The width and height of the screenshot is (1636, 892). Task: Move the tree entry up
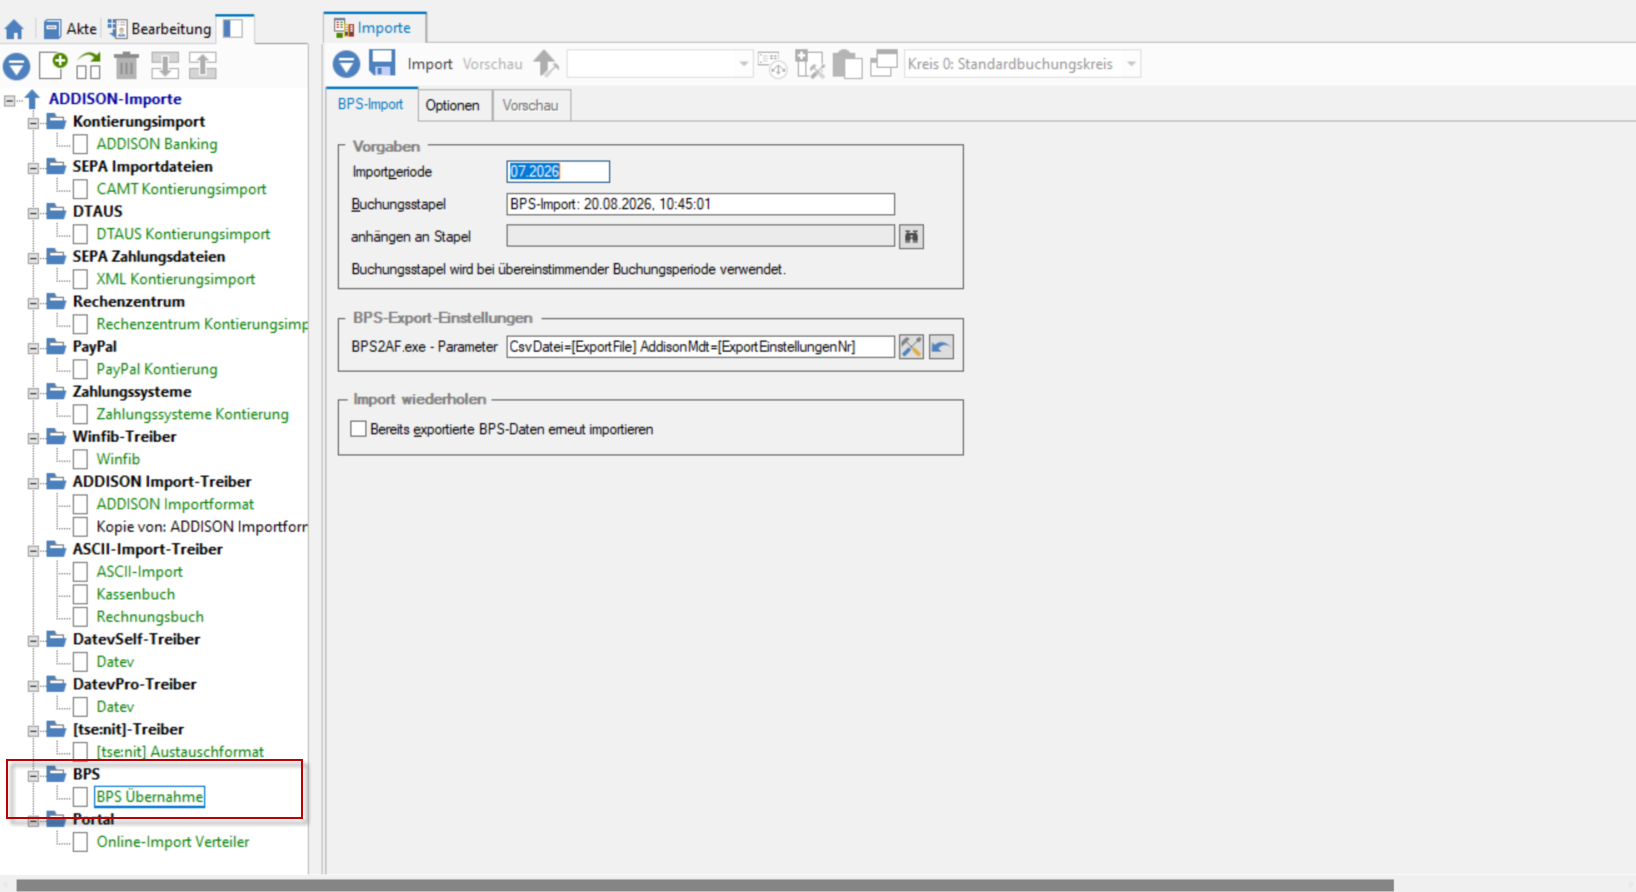tap(203, 66)
